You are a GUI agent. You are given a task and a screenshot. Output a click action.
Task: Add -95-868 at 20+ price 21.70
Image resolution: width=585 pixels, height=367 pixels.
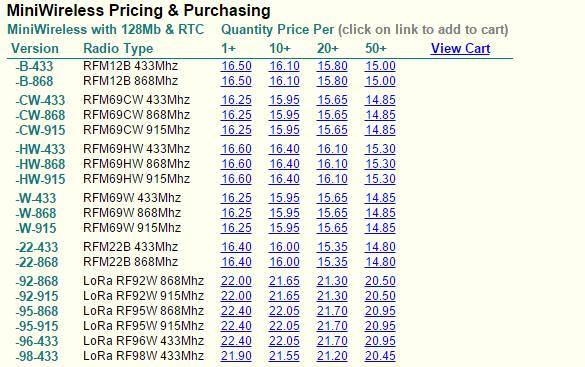(332, 311)
